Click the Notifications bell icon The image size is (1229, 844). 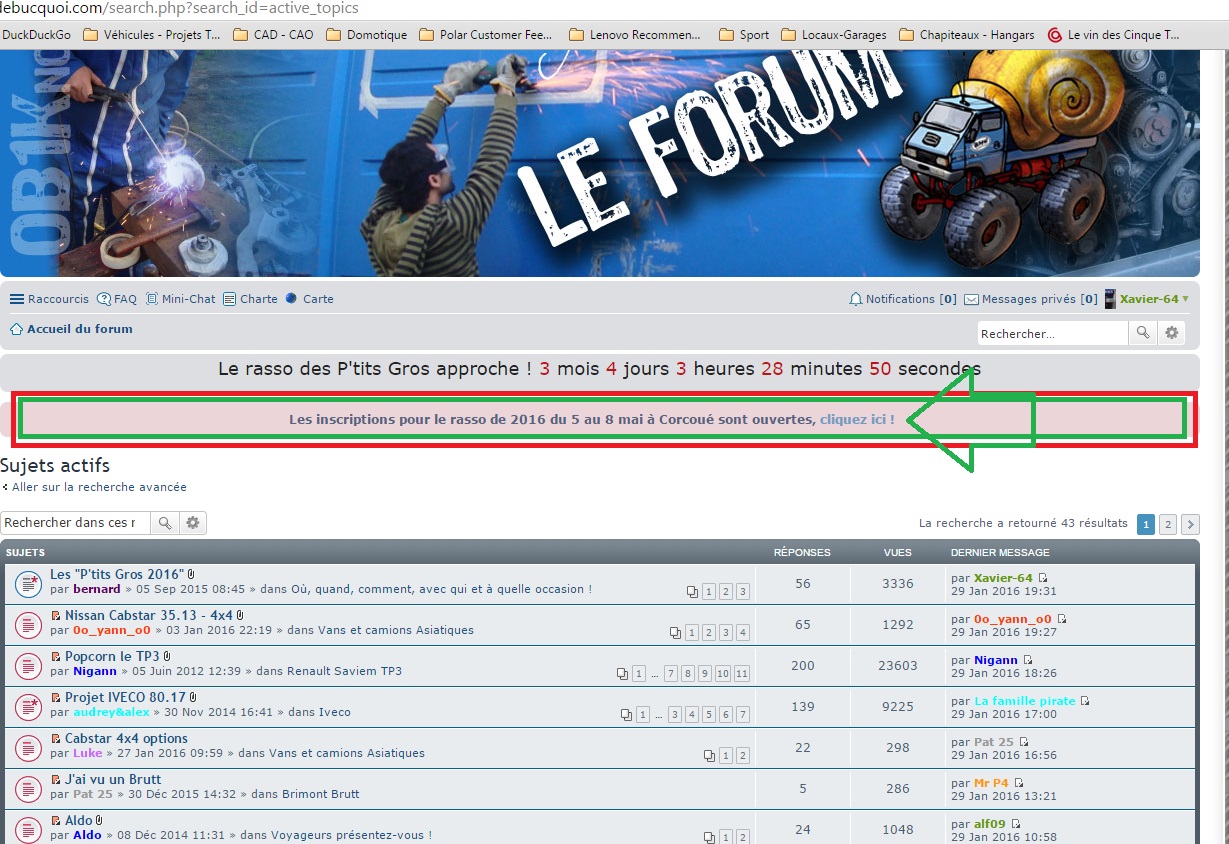(x=855, y=299)
